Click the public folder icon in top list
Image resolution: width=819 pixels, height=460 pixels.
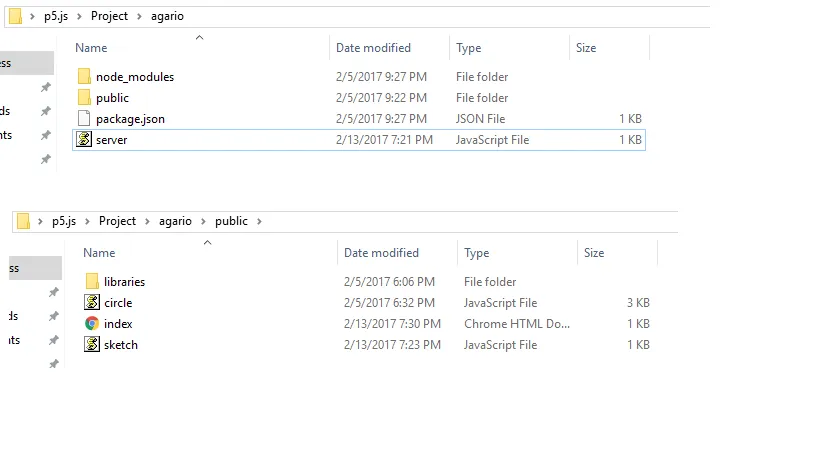[x=84, y=98]
